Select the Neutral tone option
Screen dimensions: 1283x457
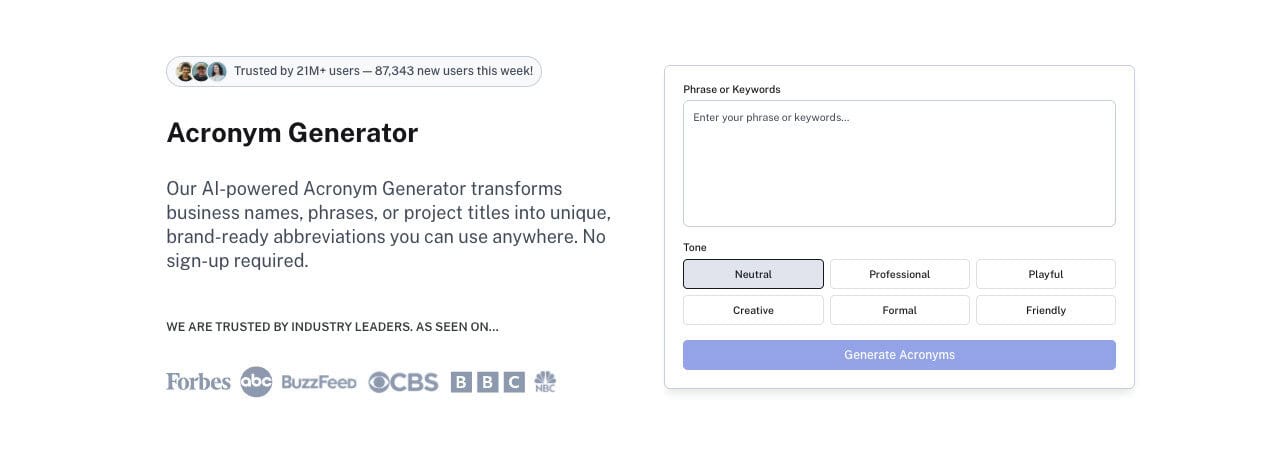click(753, 274)
